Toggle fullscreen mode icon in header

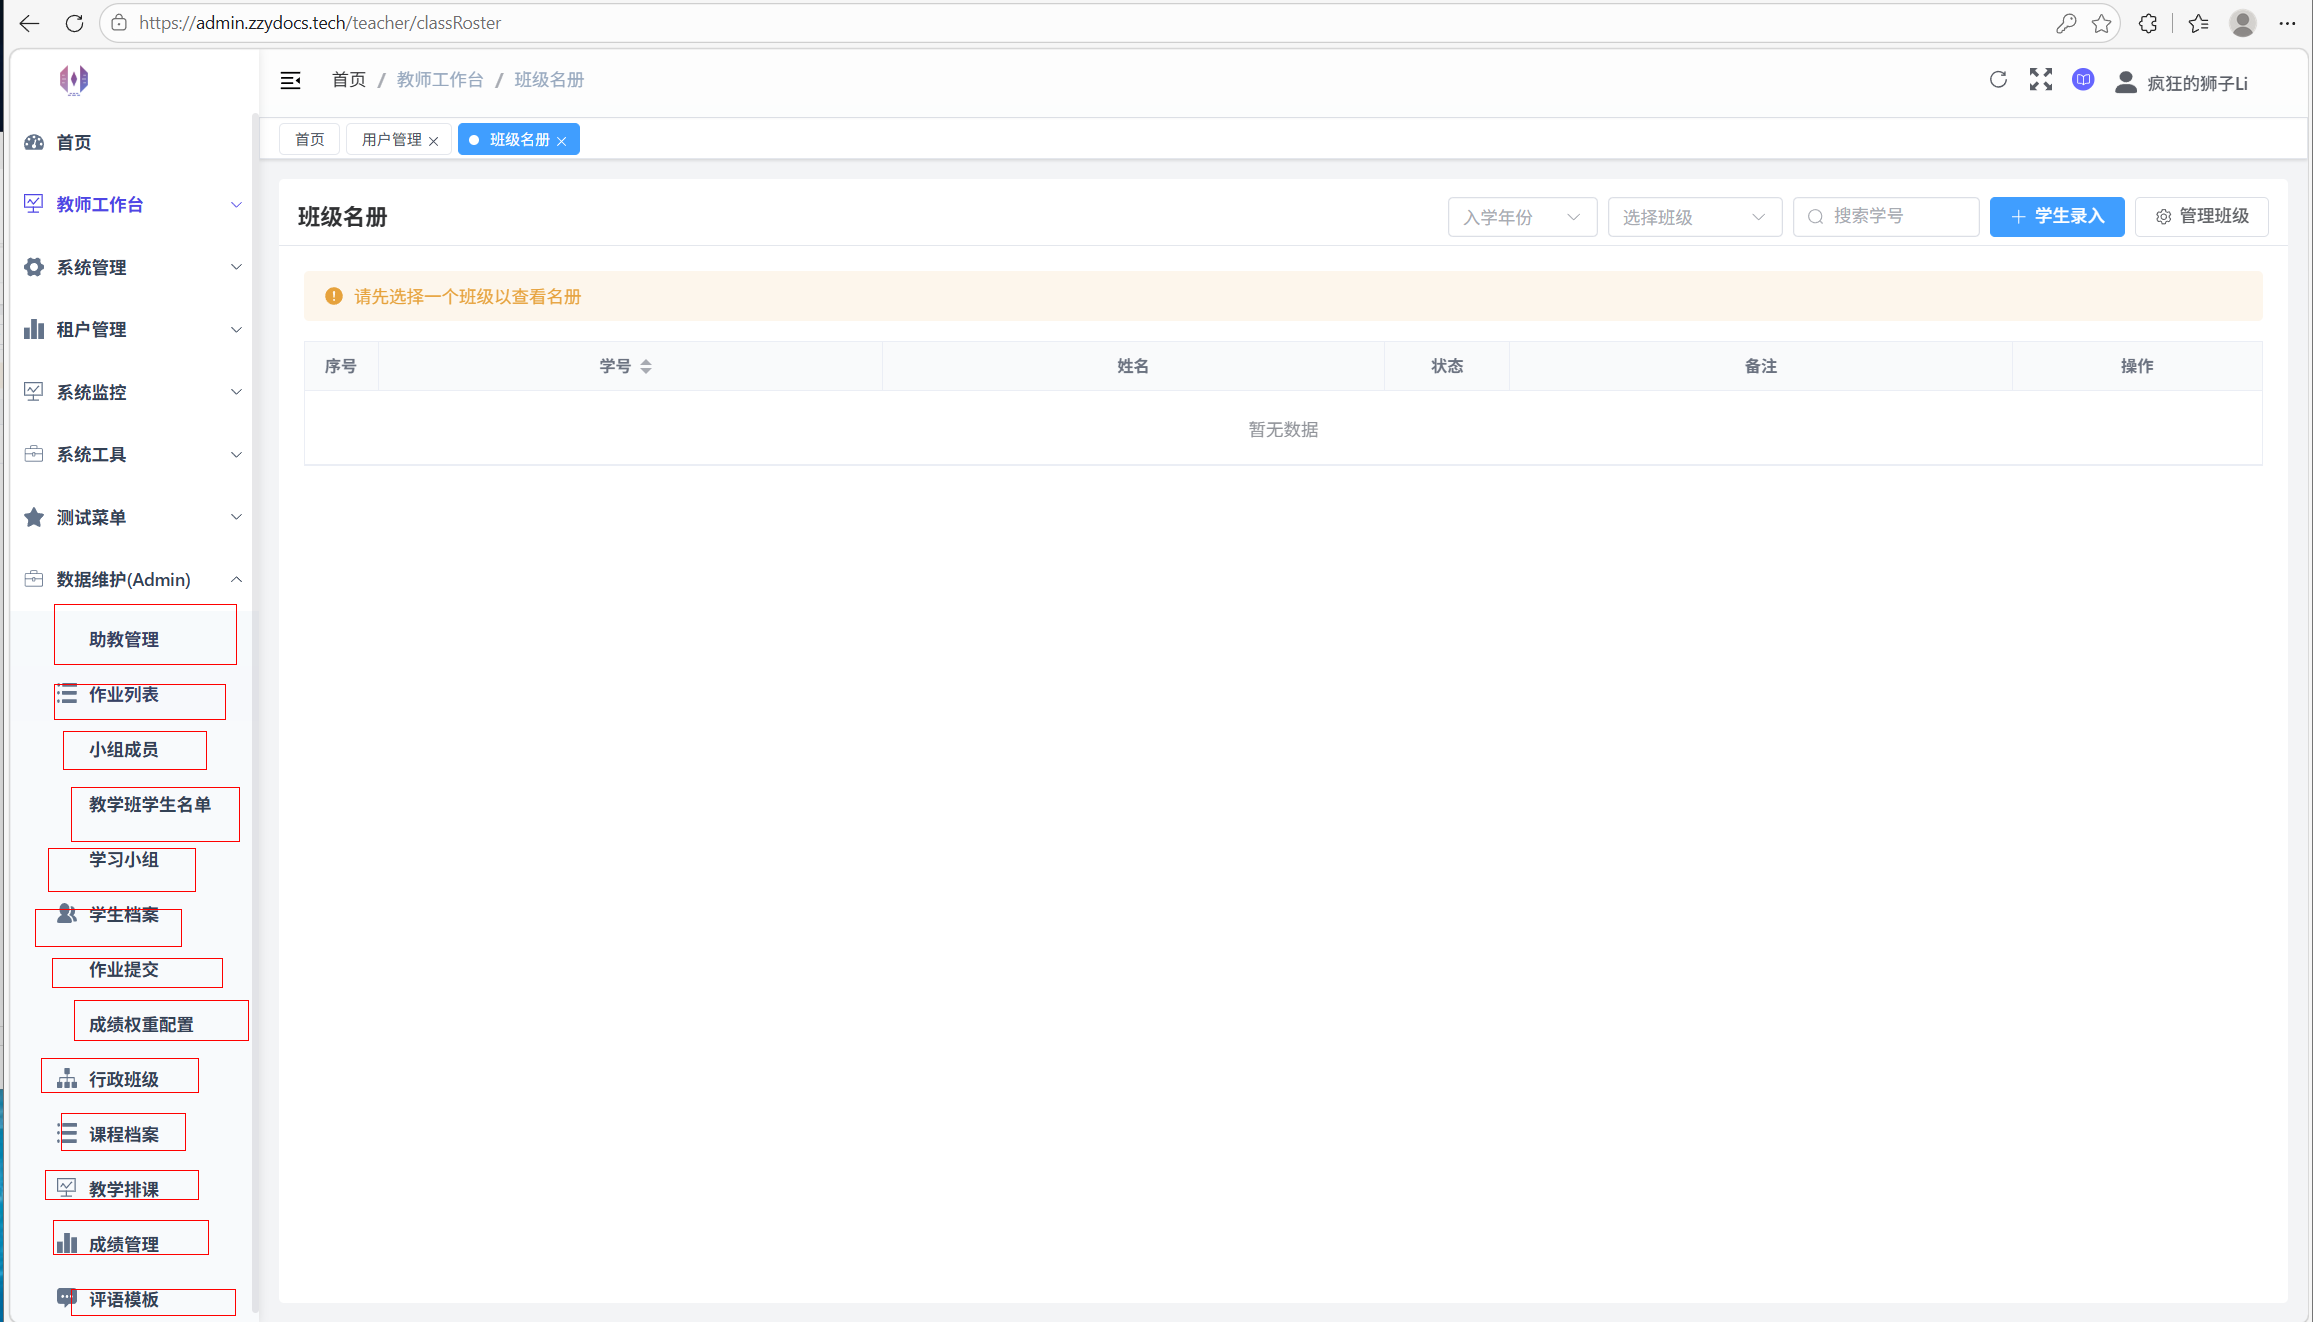pos(2040,80)
